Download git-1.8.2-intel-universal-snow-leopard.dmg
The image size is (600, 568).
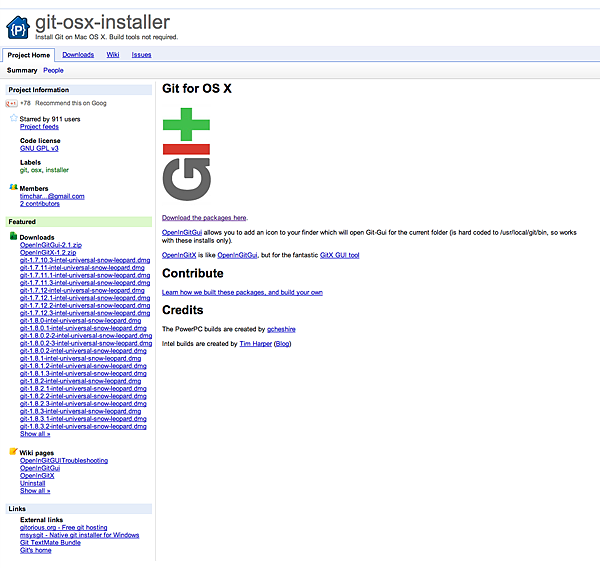point(80,381)
